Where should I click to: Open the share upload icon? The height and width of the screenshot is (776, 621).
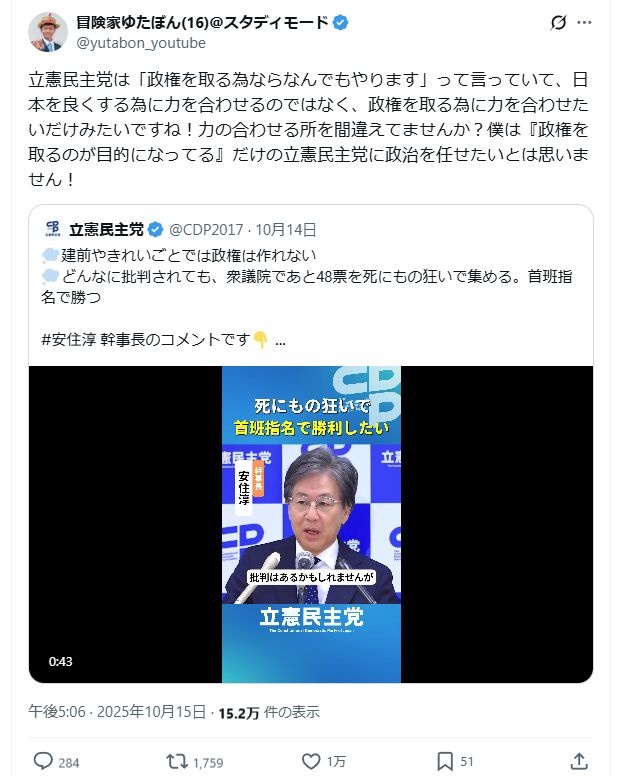pos(579,761)
